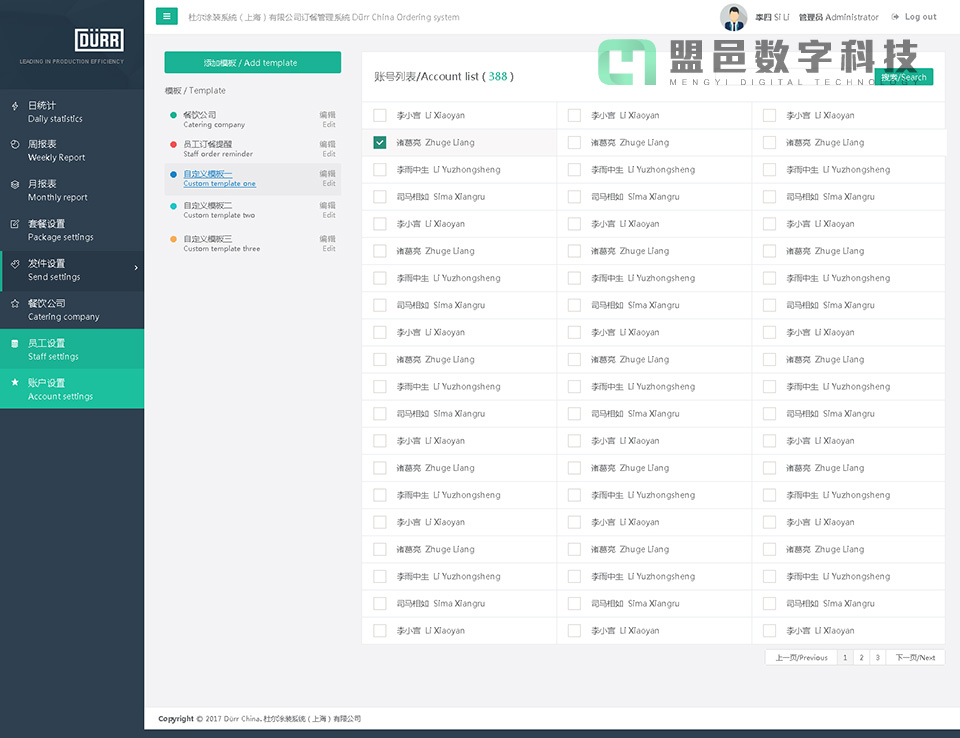Click the Daily statistics sidebar icon
The width and height of the screenshot is (960, 738).
coord(14,105)
